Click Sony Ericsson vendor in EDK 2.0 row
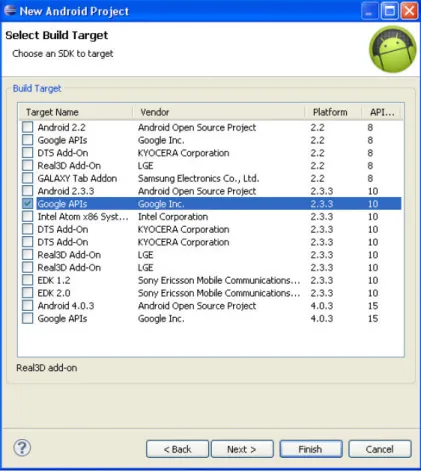421x472 pixels. [219, 293]
